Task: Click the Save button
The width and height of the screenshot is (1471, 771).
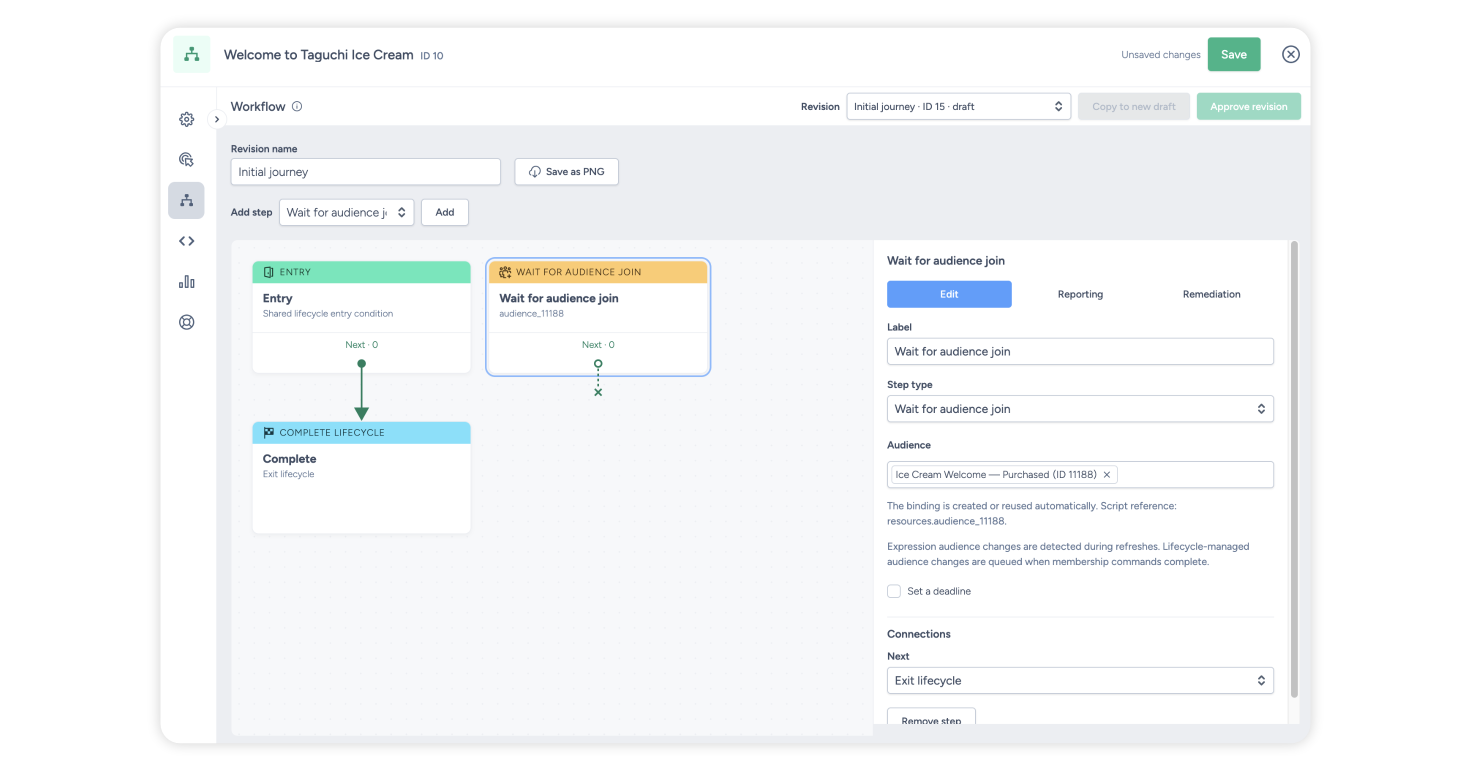Action: [x=1234, y=54]
